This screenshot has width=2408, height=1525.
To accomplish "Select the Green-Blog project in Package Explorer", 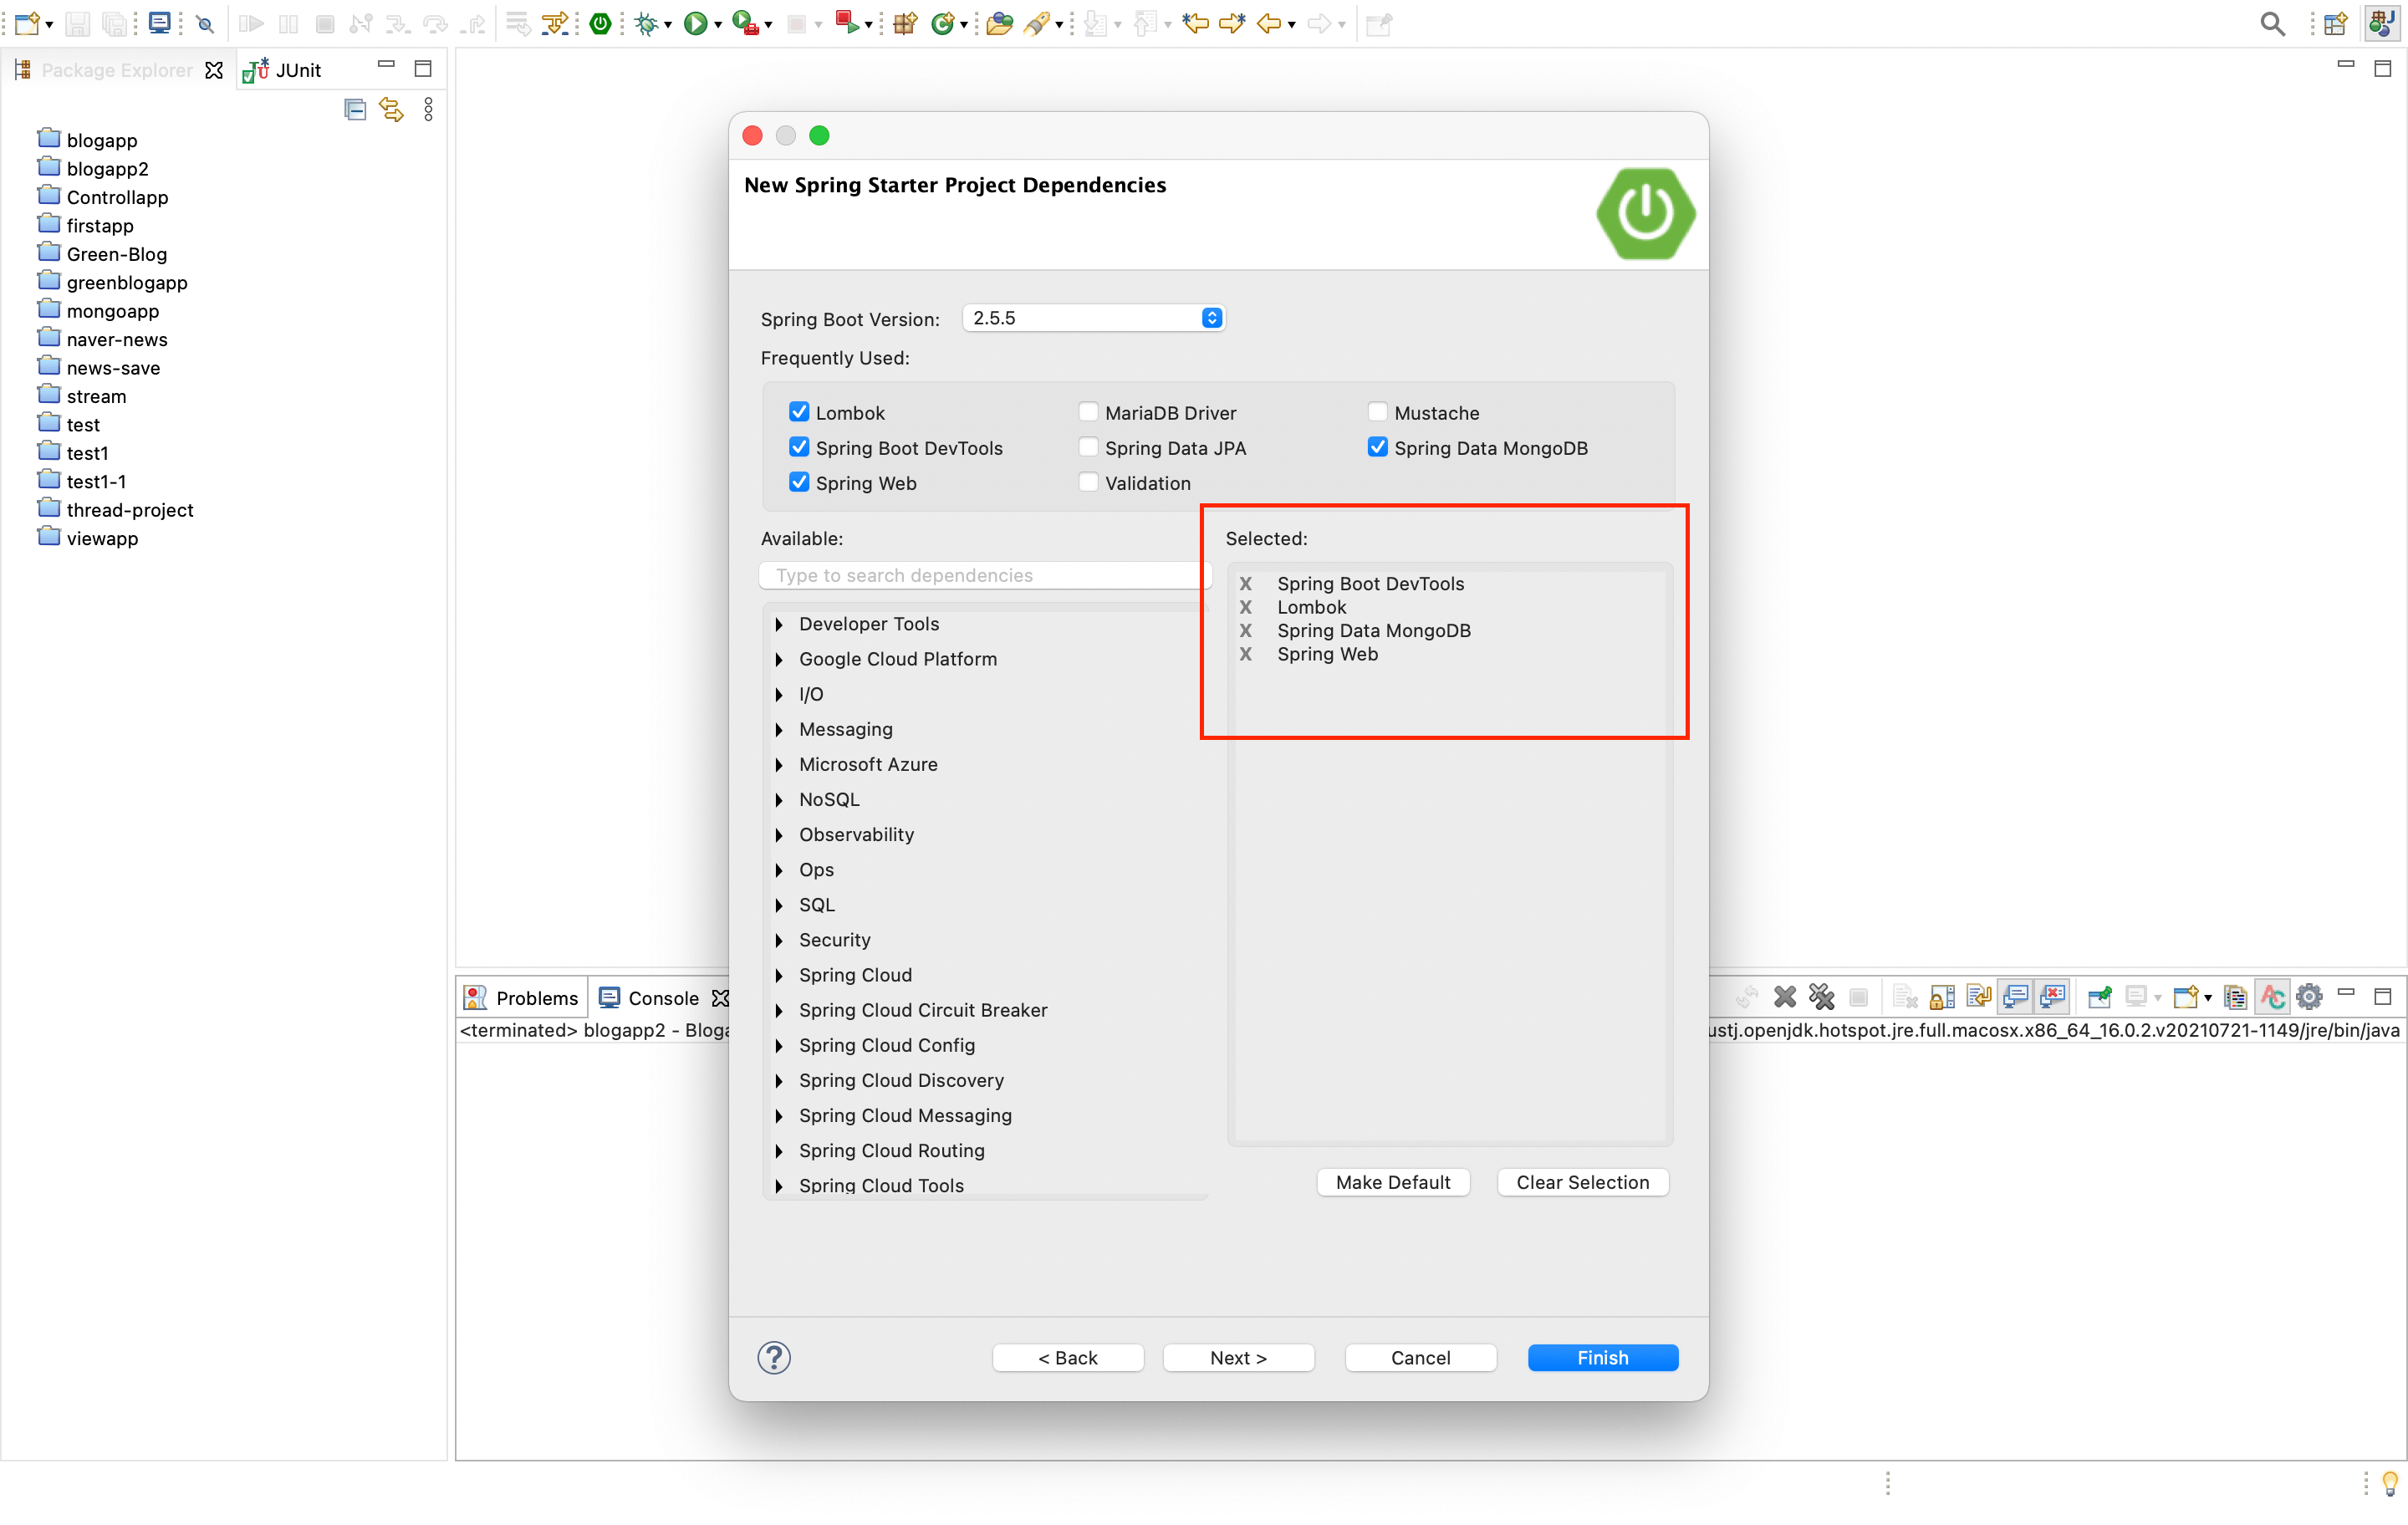I will 102,254.
